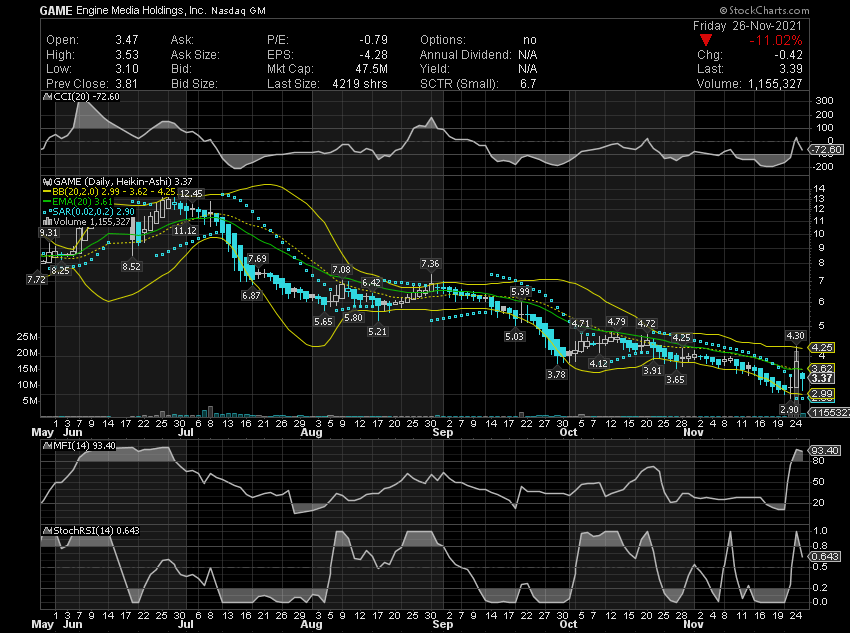Screen dimensions: 850x633
Task: Click the 5.21 price annotation
Action: tap(377, 331)
